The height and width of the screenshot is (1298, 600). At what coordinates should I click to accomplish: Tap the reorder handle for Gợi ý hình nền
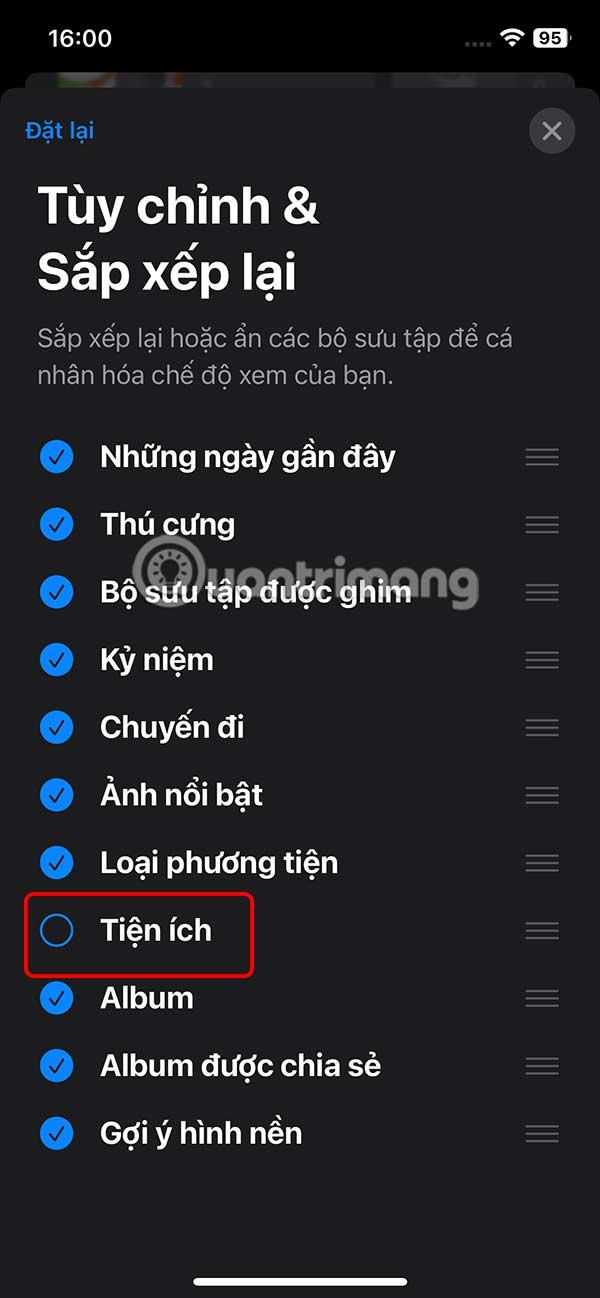(542, 1134)
